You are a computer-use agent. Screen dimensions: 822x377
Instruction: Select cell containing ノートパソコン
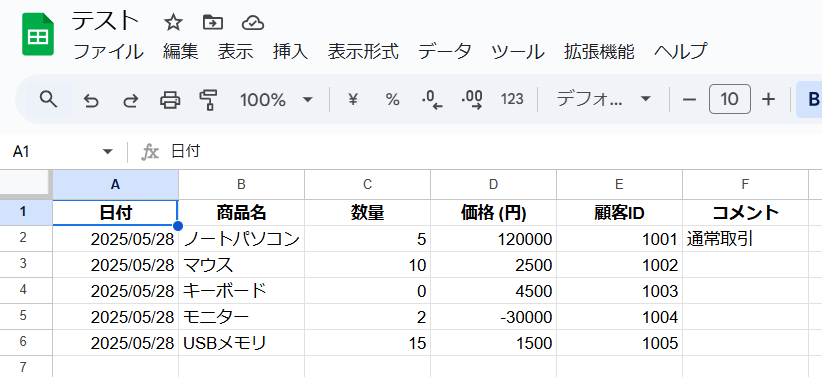point(242,239)
